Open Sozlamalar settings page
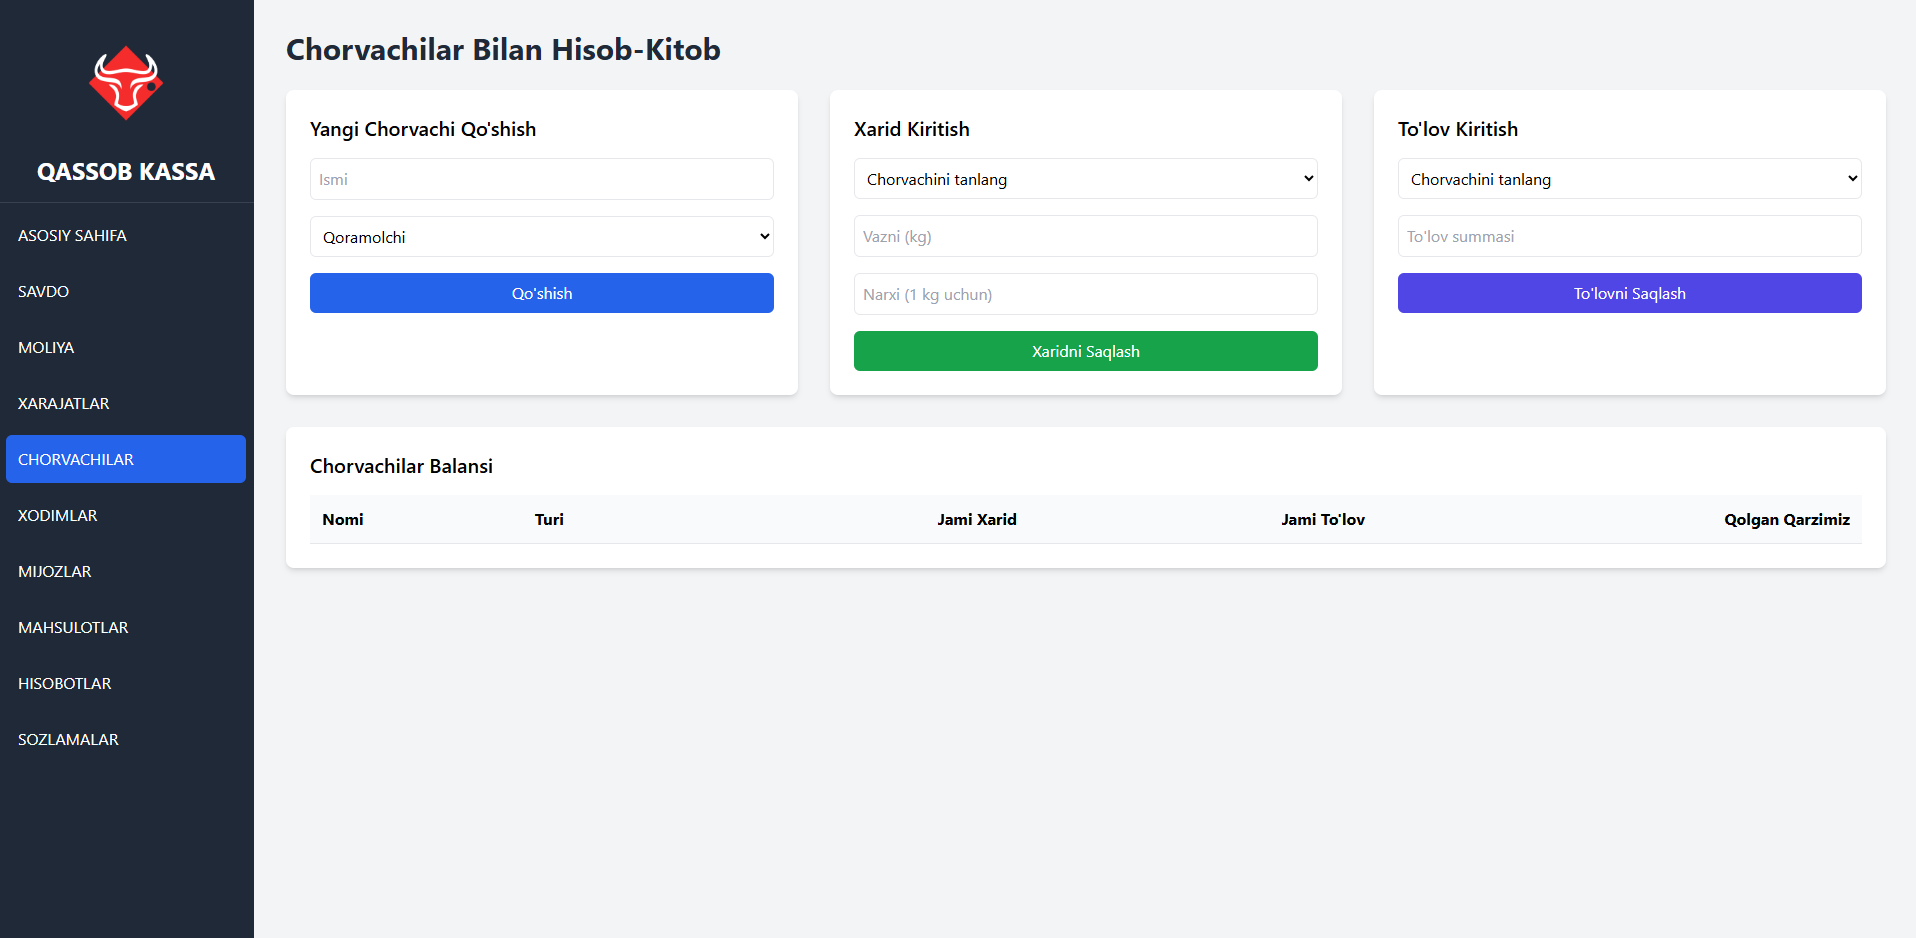 tap(68, 740)
